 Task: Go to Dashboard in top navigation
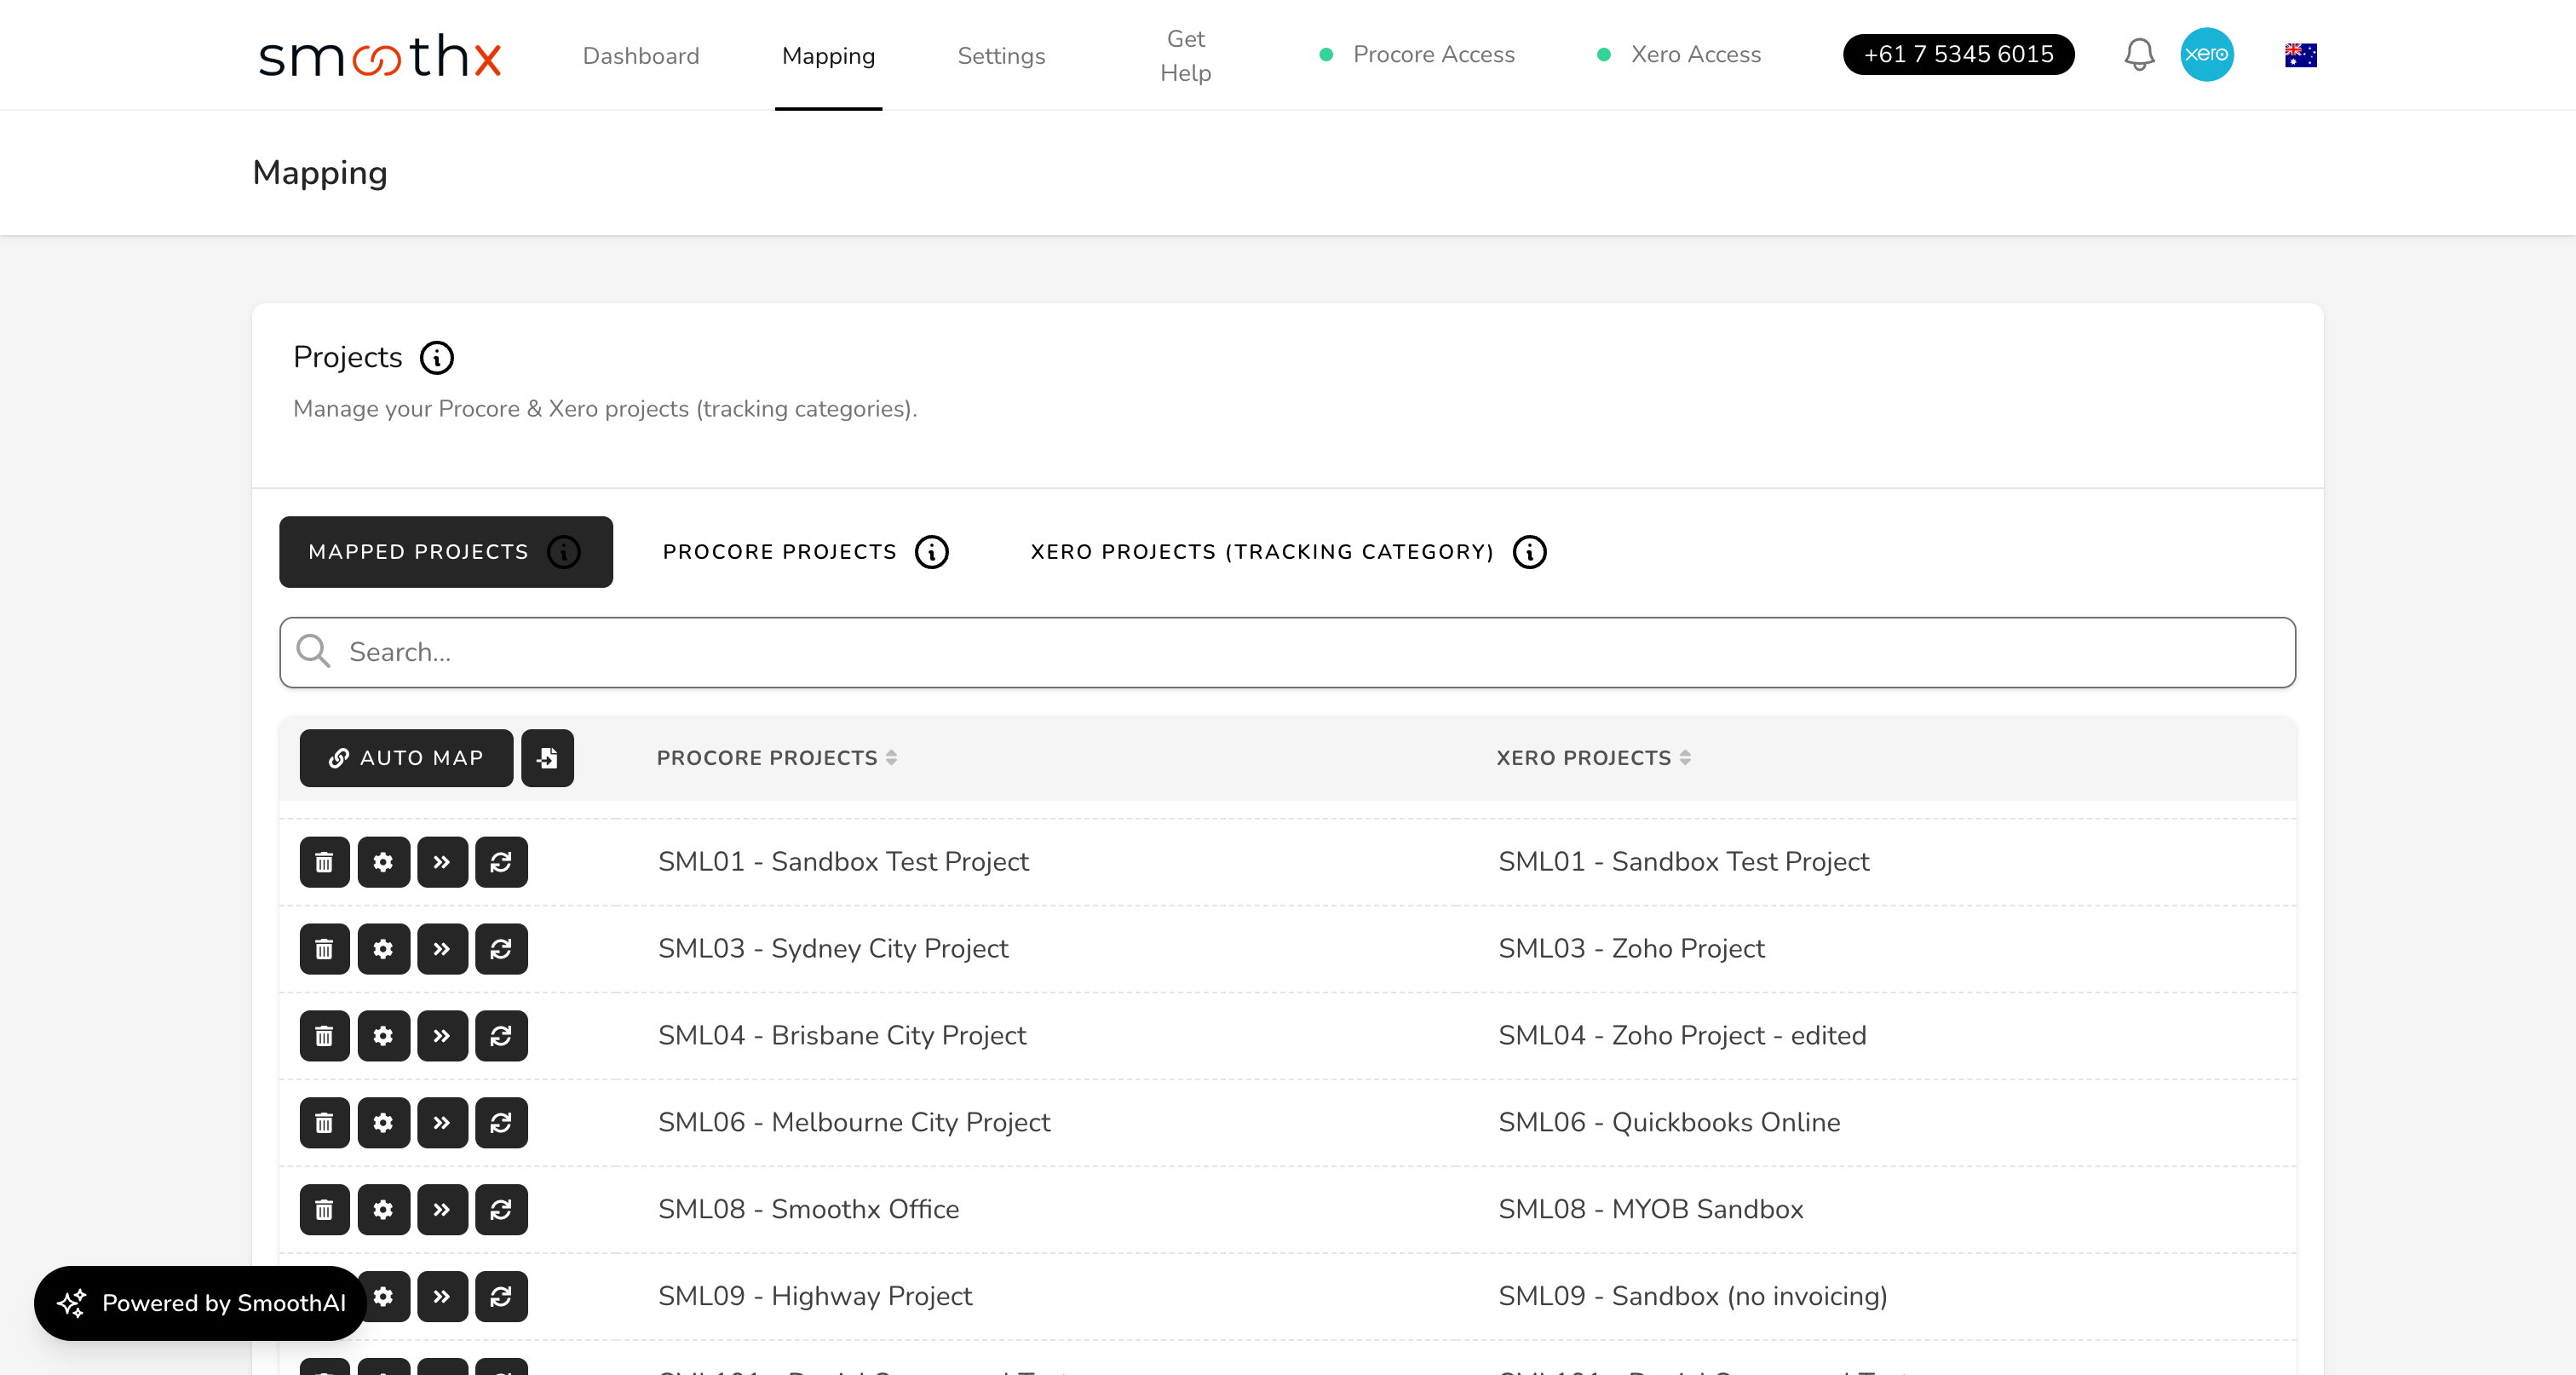(x=641, y=56)
